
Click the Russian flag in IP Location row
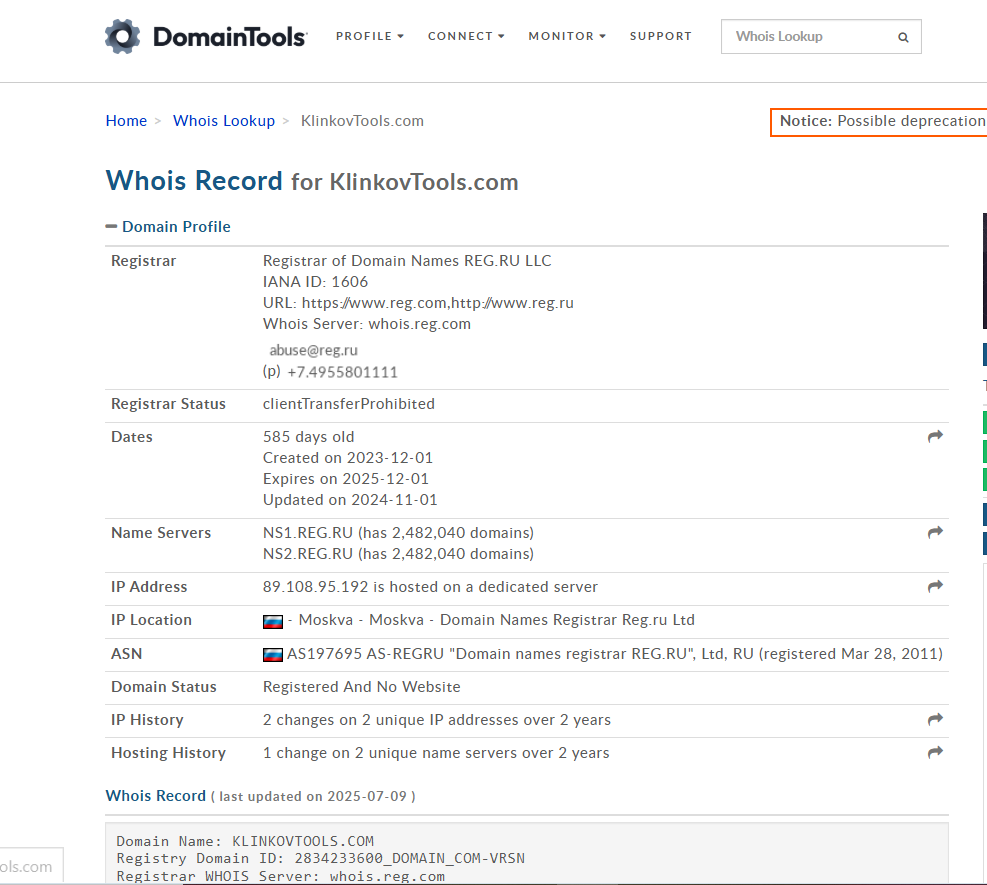click(x=273, y=621)
